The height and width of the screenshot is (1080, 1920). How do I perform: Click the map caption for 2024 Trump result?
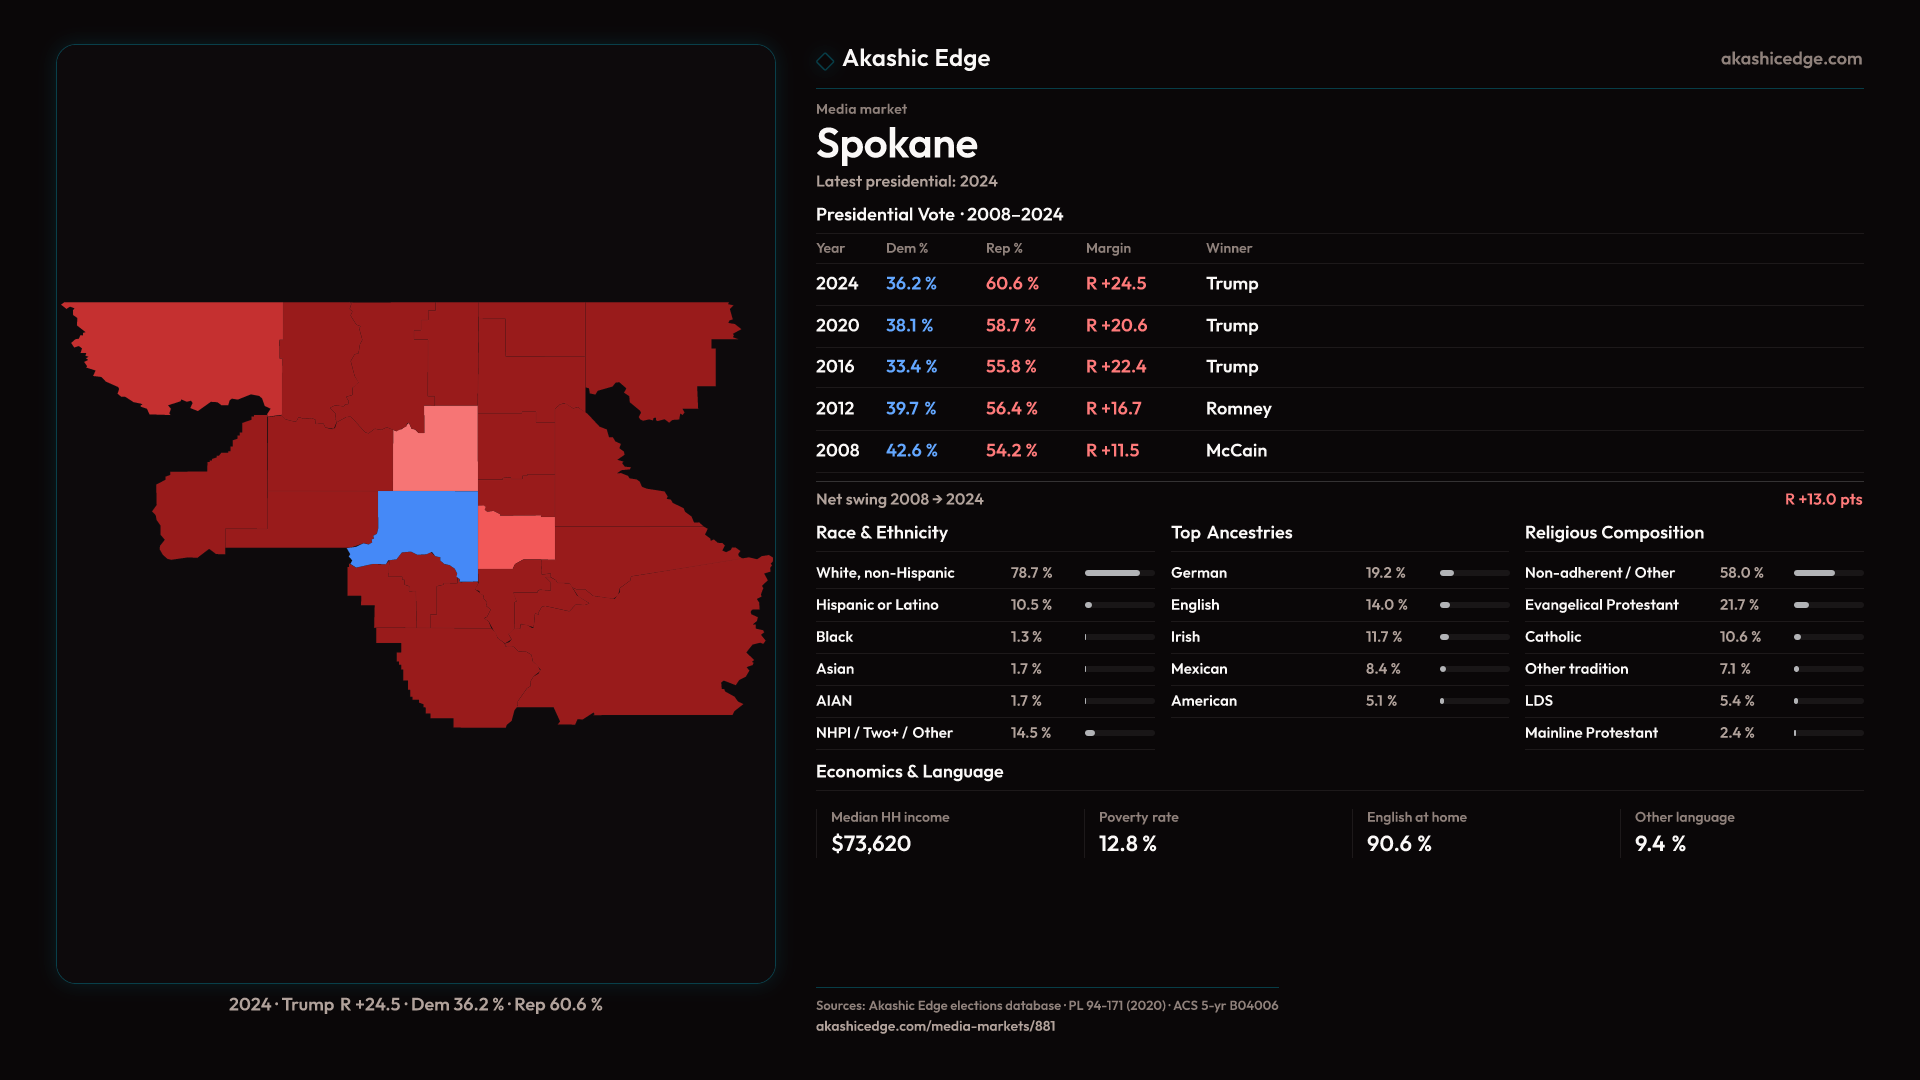click(x=415, y=1004)
